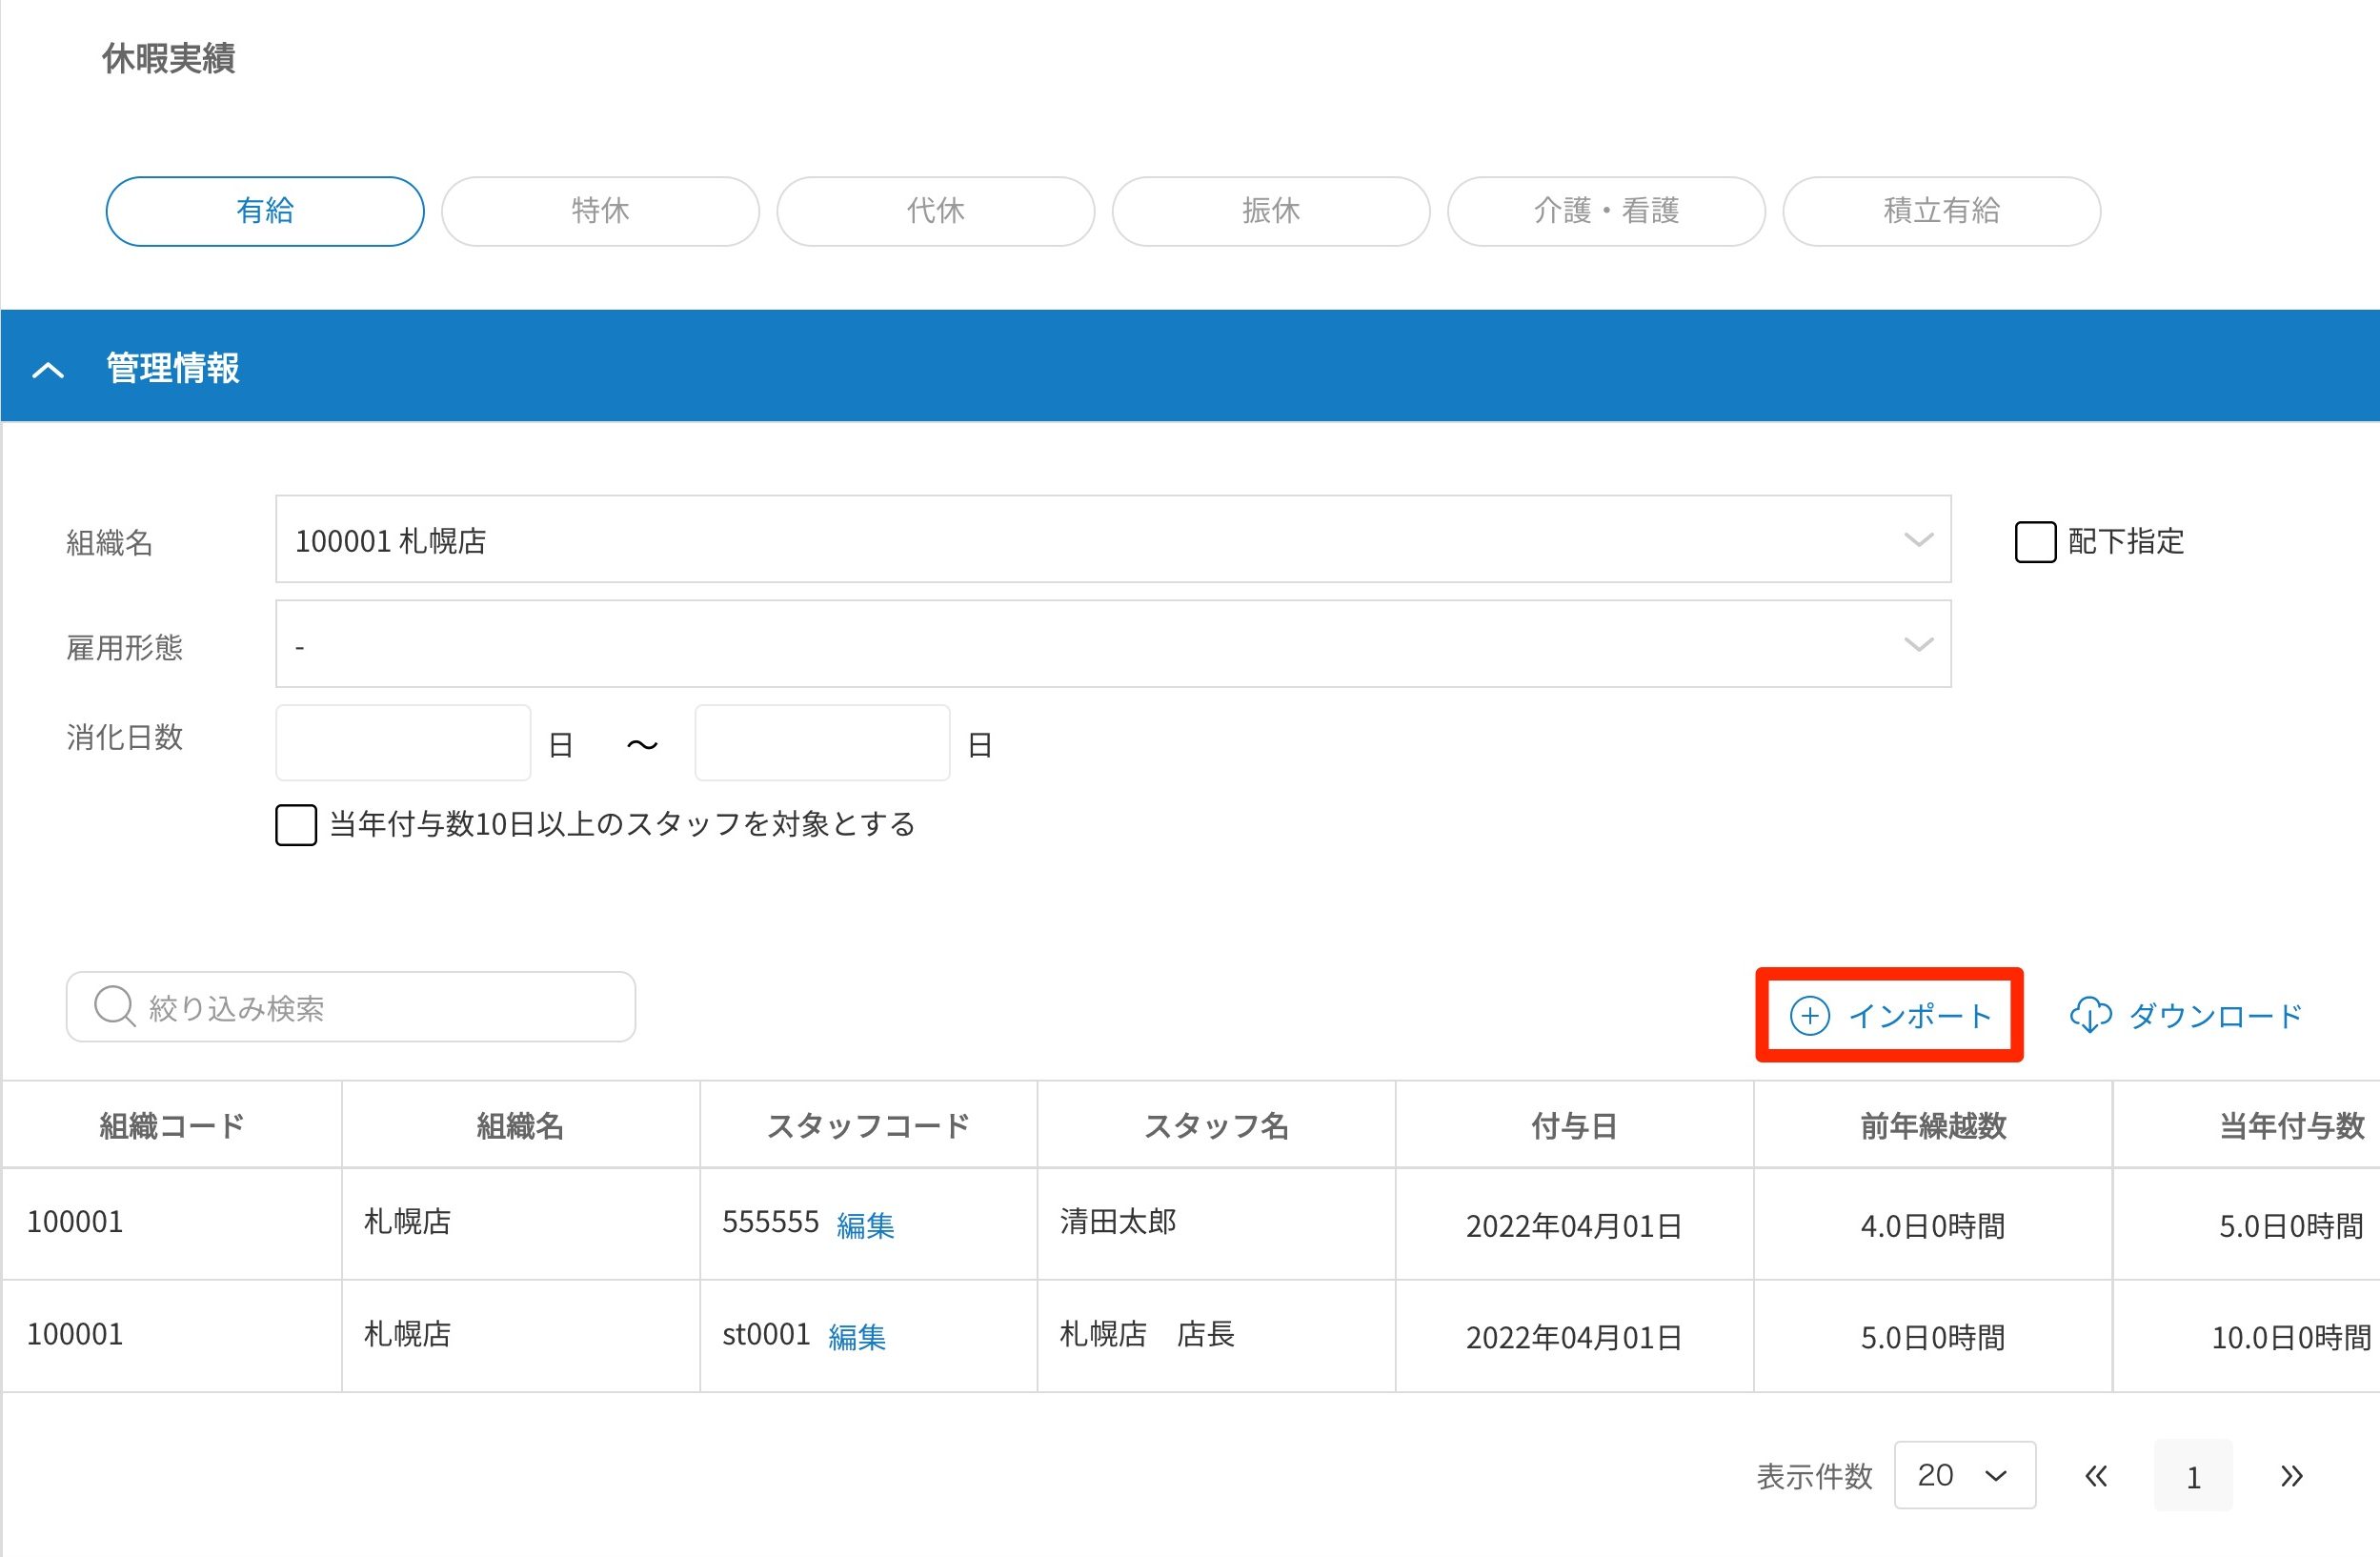Click the magnifier icon in search box
This screenshot has width=2380, height=1557.
pyautogui.click(x=114, y=1006)
